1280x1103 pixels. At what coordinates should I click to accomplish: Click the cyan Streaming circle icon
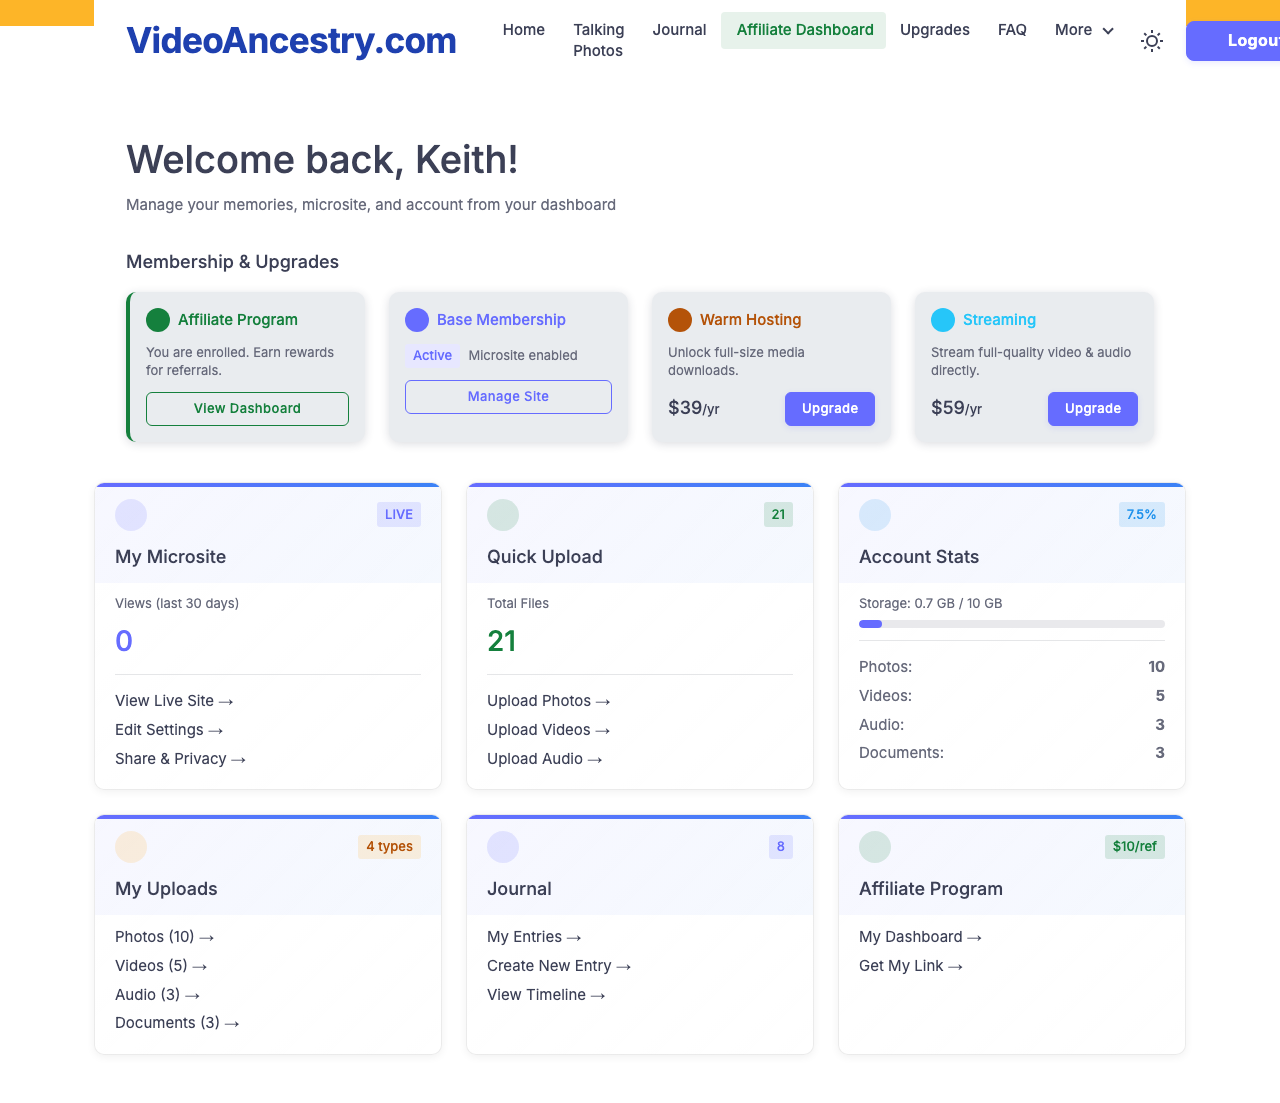[943, 320]
